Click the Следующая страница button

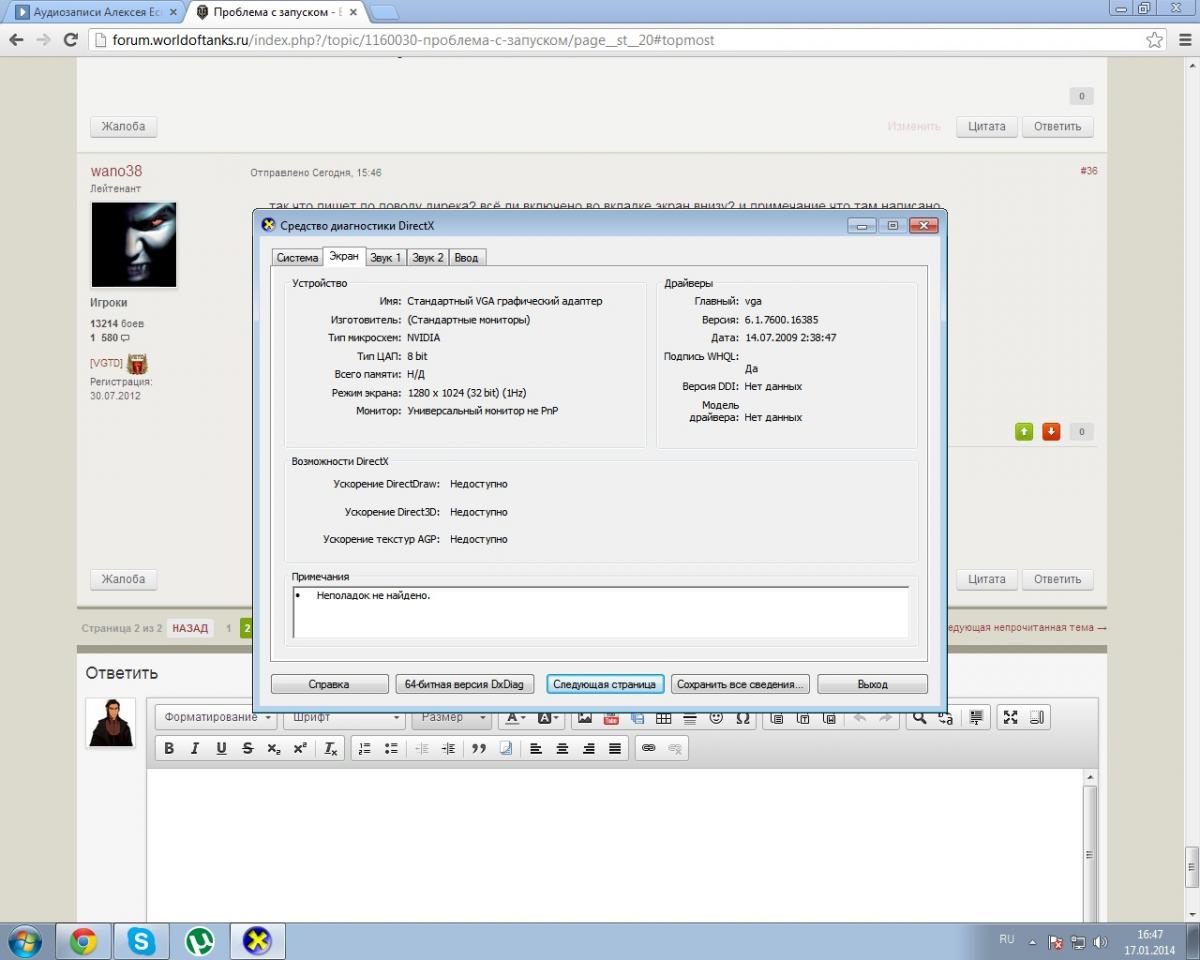[605, 684]
